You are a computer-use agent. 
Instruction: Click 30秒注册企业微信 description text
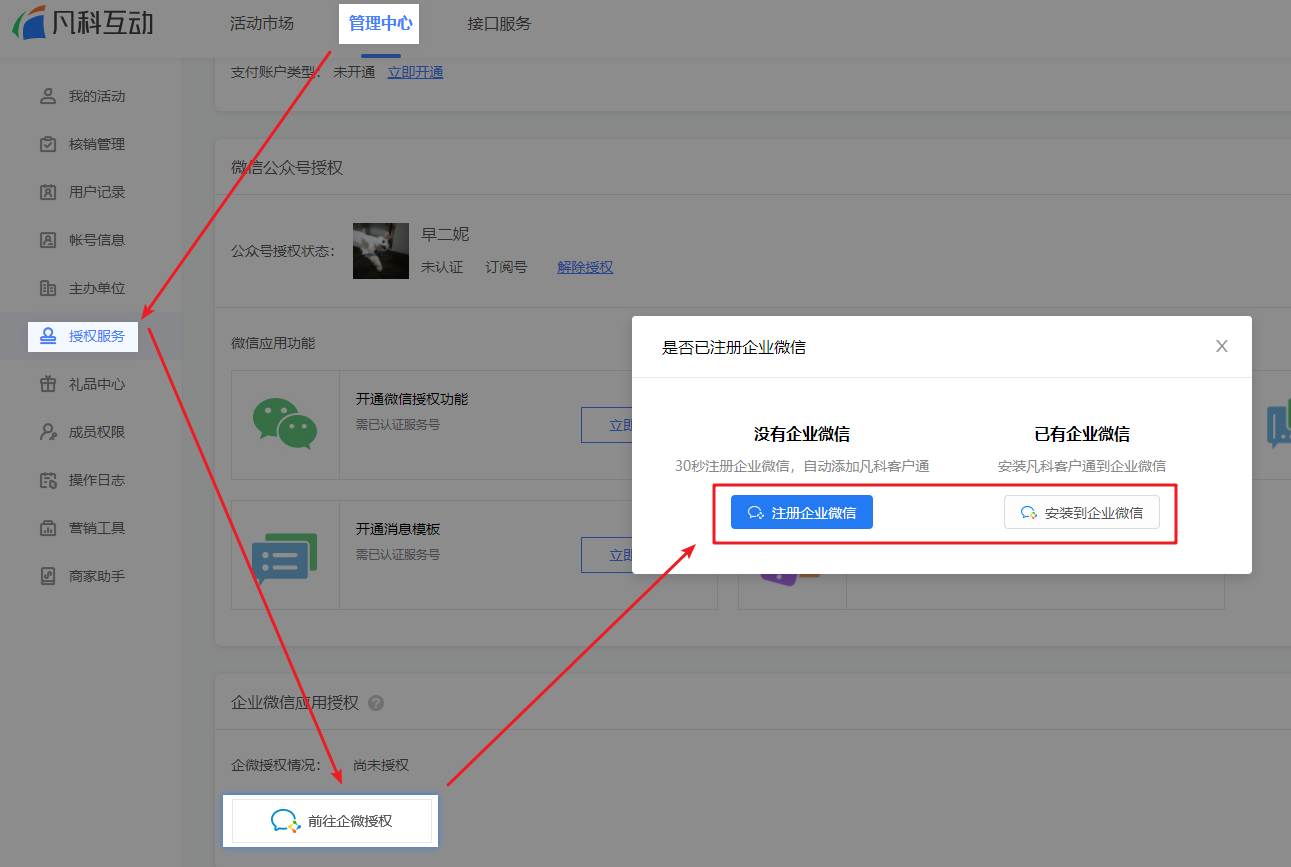pyautogui.click(x=802, y=466)
